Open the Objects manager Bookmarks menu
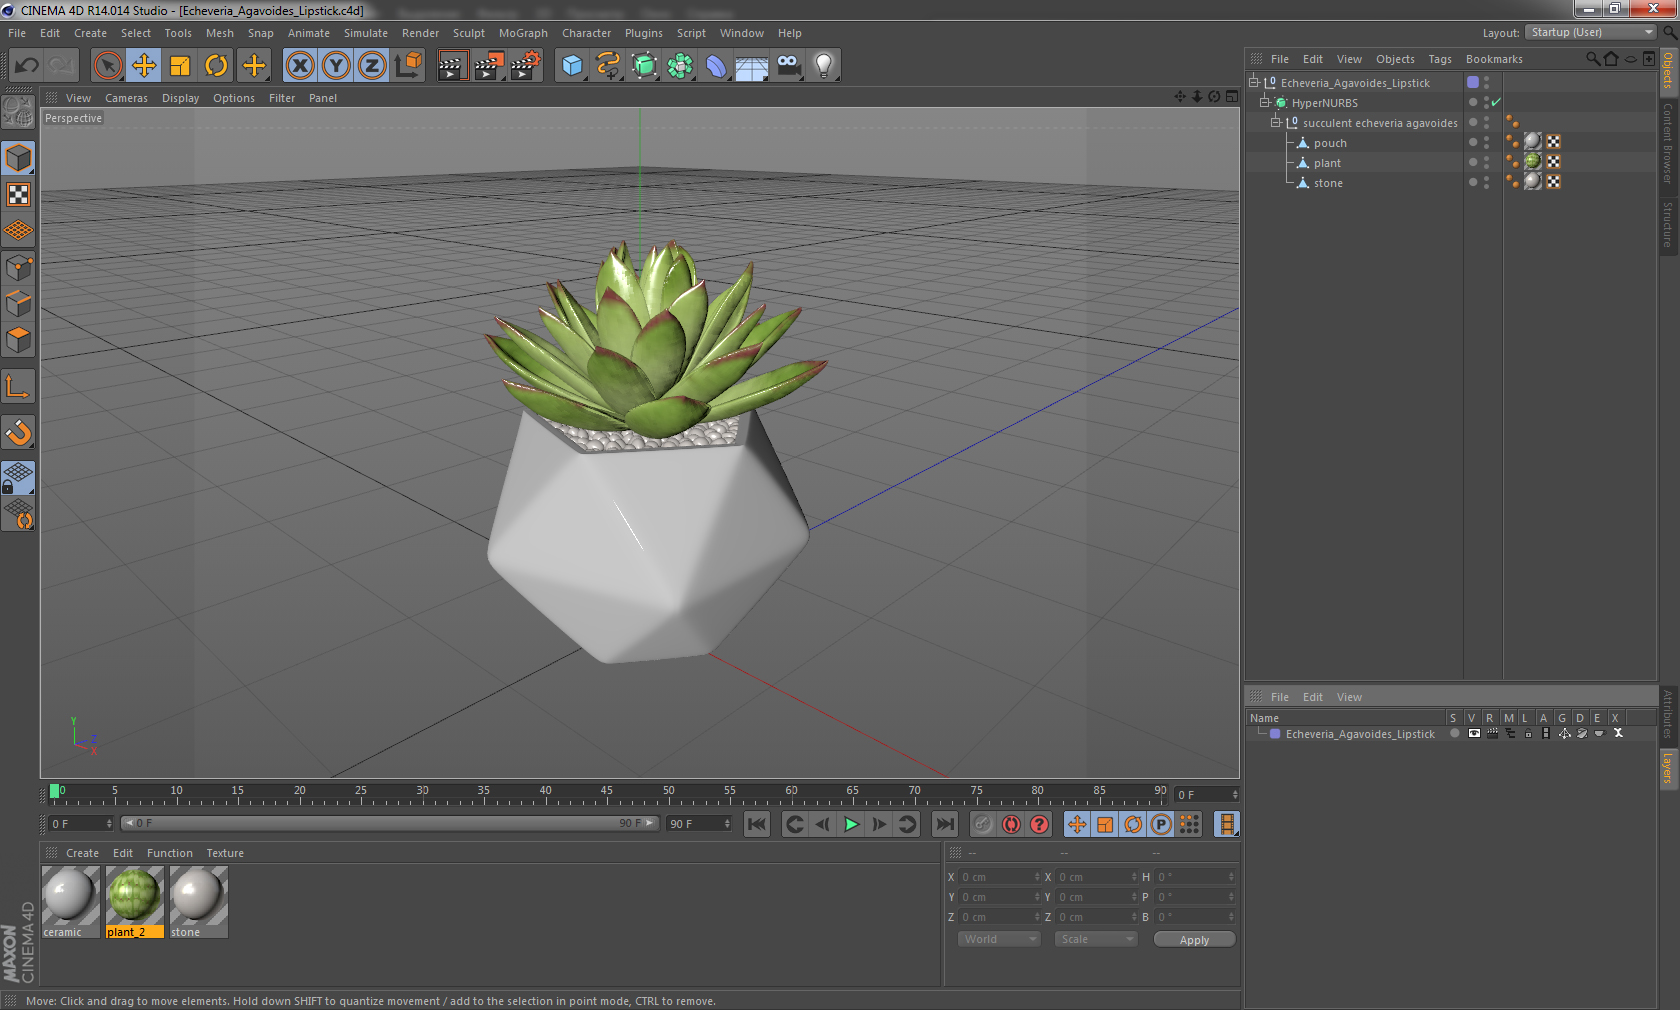Screen dimensions: 1680x1010 [x=1494, y=59]
